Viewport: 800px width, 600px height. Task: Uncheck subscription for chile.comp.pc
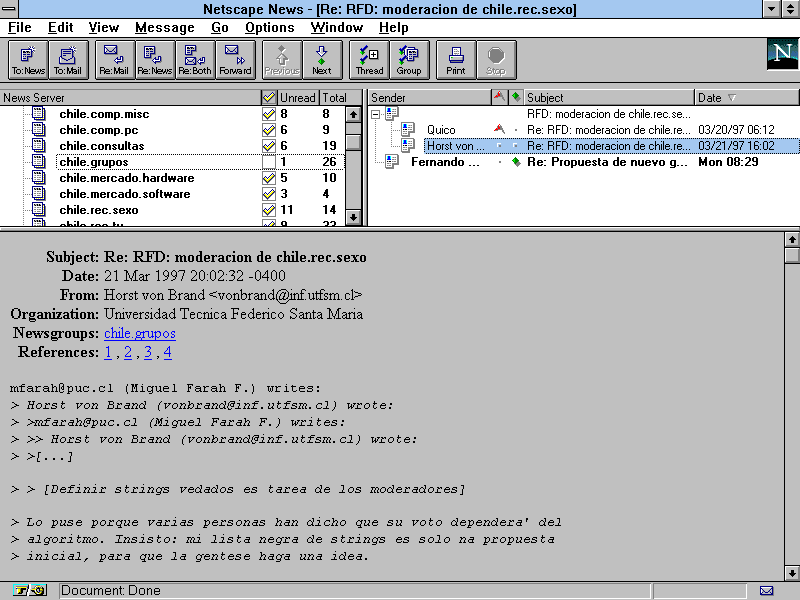(x=269, y=130)
